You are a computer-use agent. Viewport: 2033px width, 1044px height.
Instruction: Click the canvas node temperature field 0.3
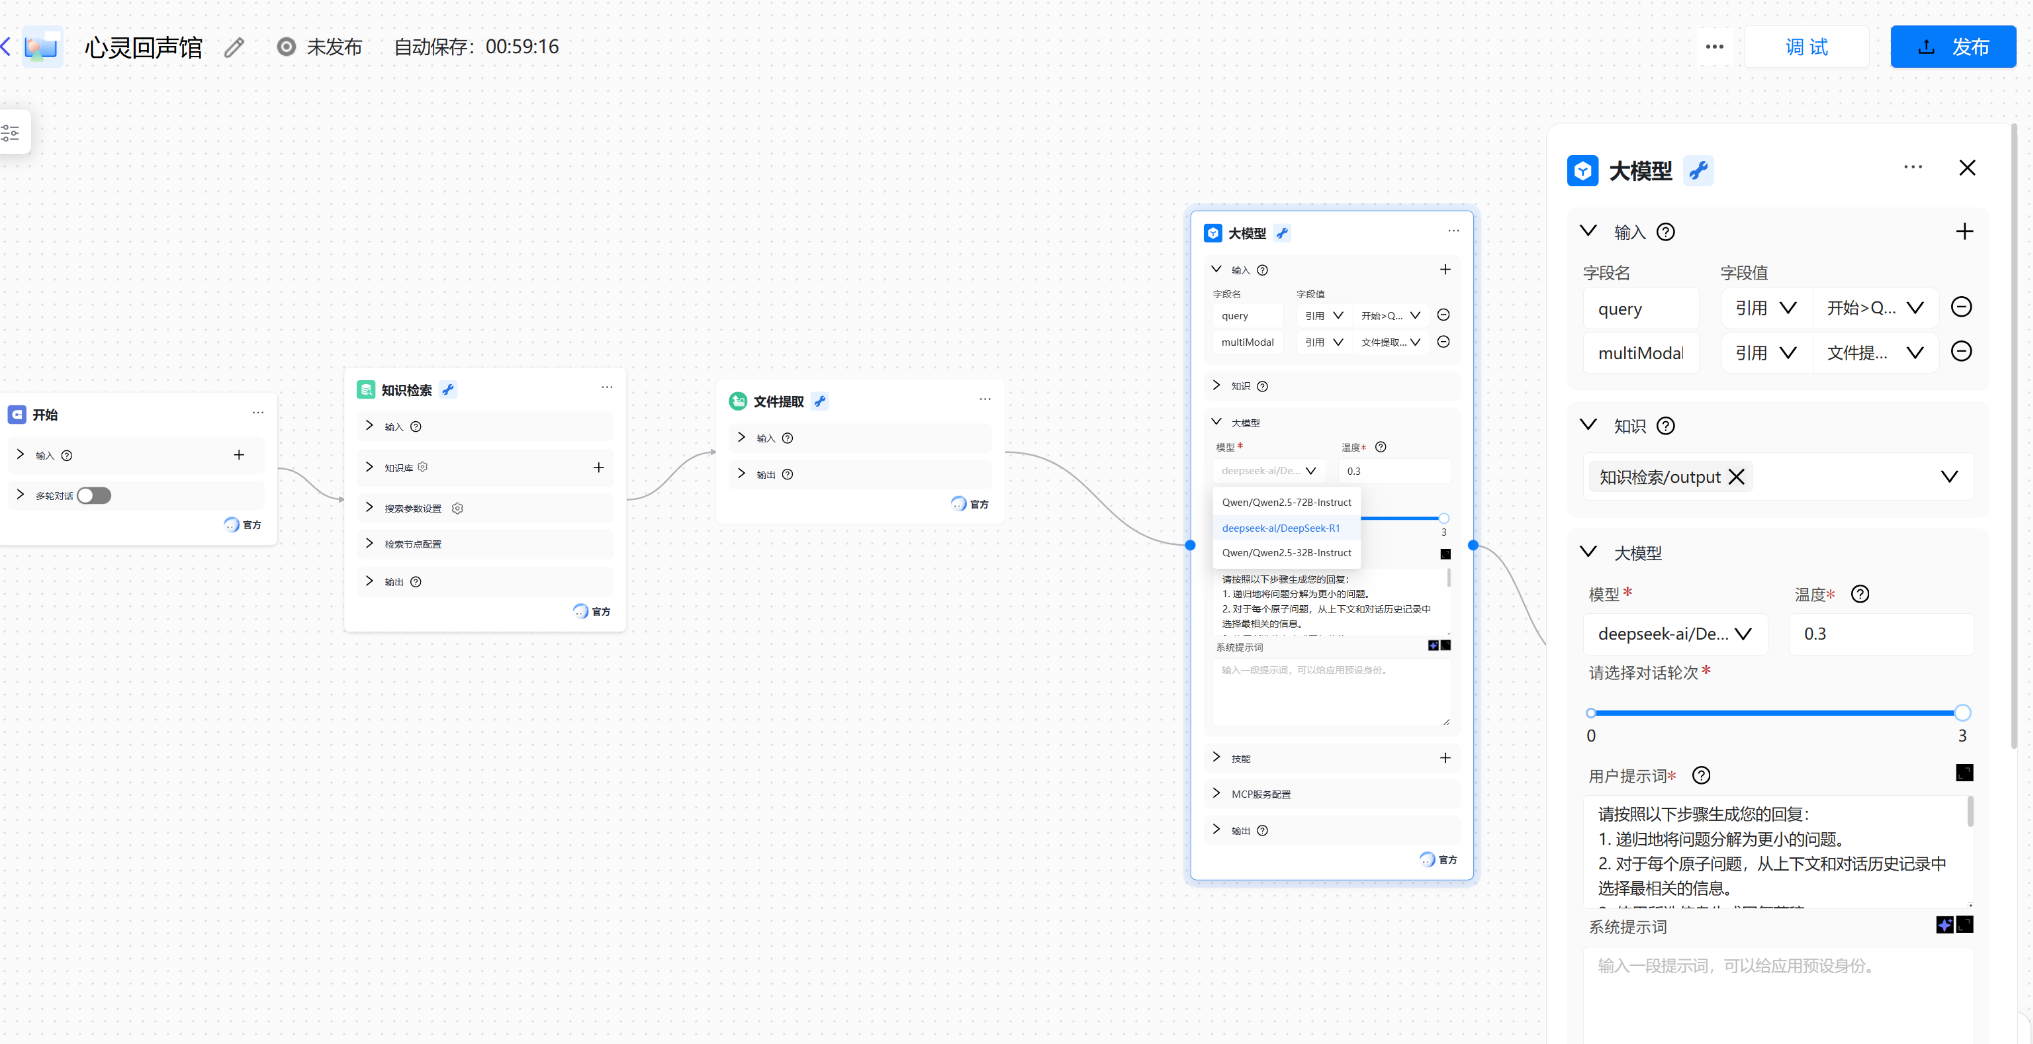coord(1394,471)
